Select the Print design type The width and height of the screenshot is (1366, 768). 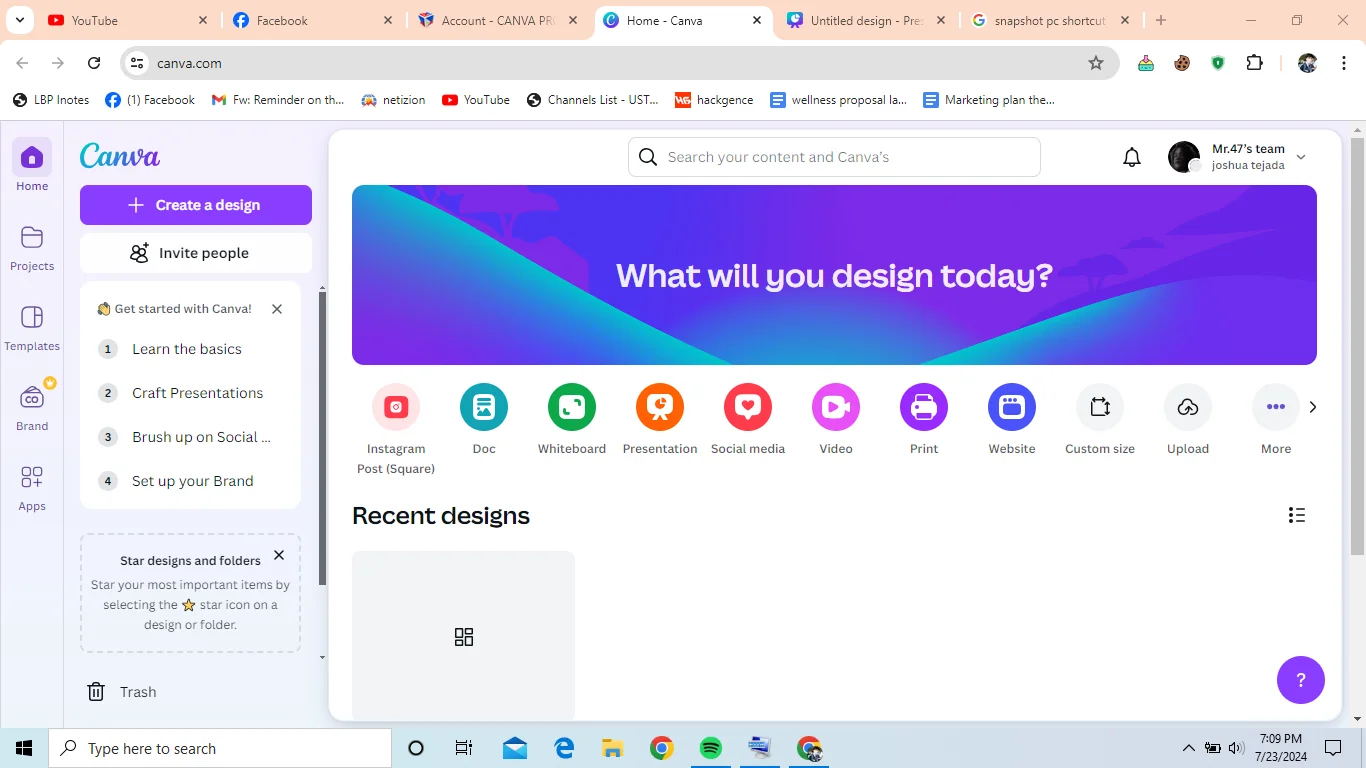click(924, 407)
